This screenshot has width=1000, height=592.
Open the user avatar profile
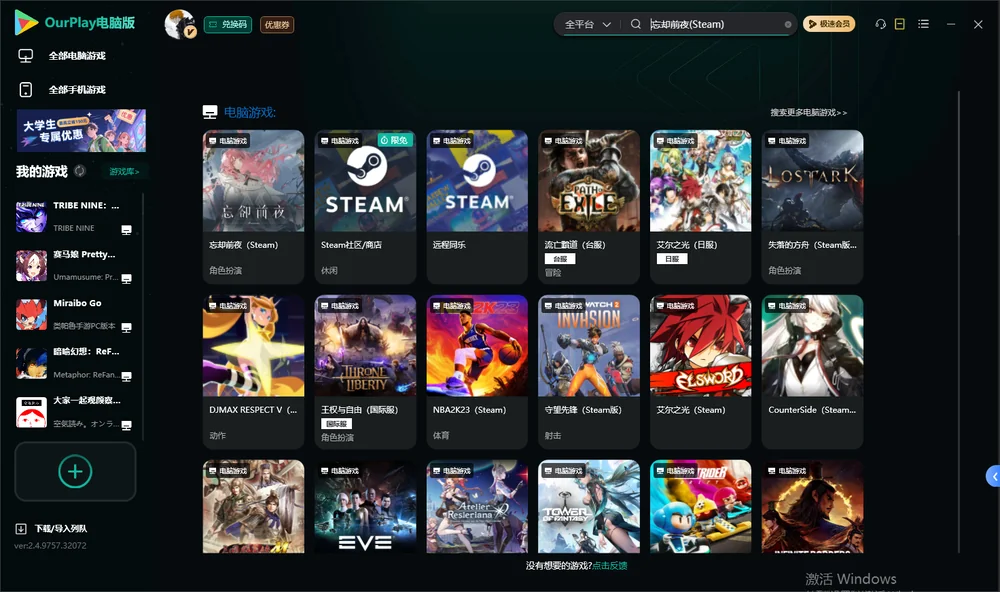(x=179, y=24)
